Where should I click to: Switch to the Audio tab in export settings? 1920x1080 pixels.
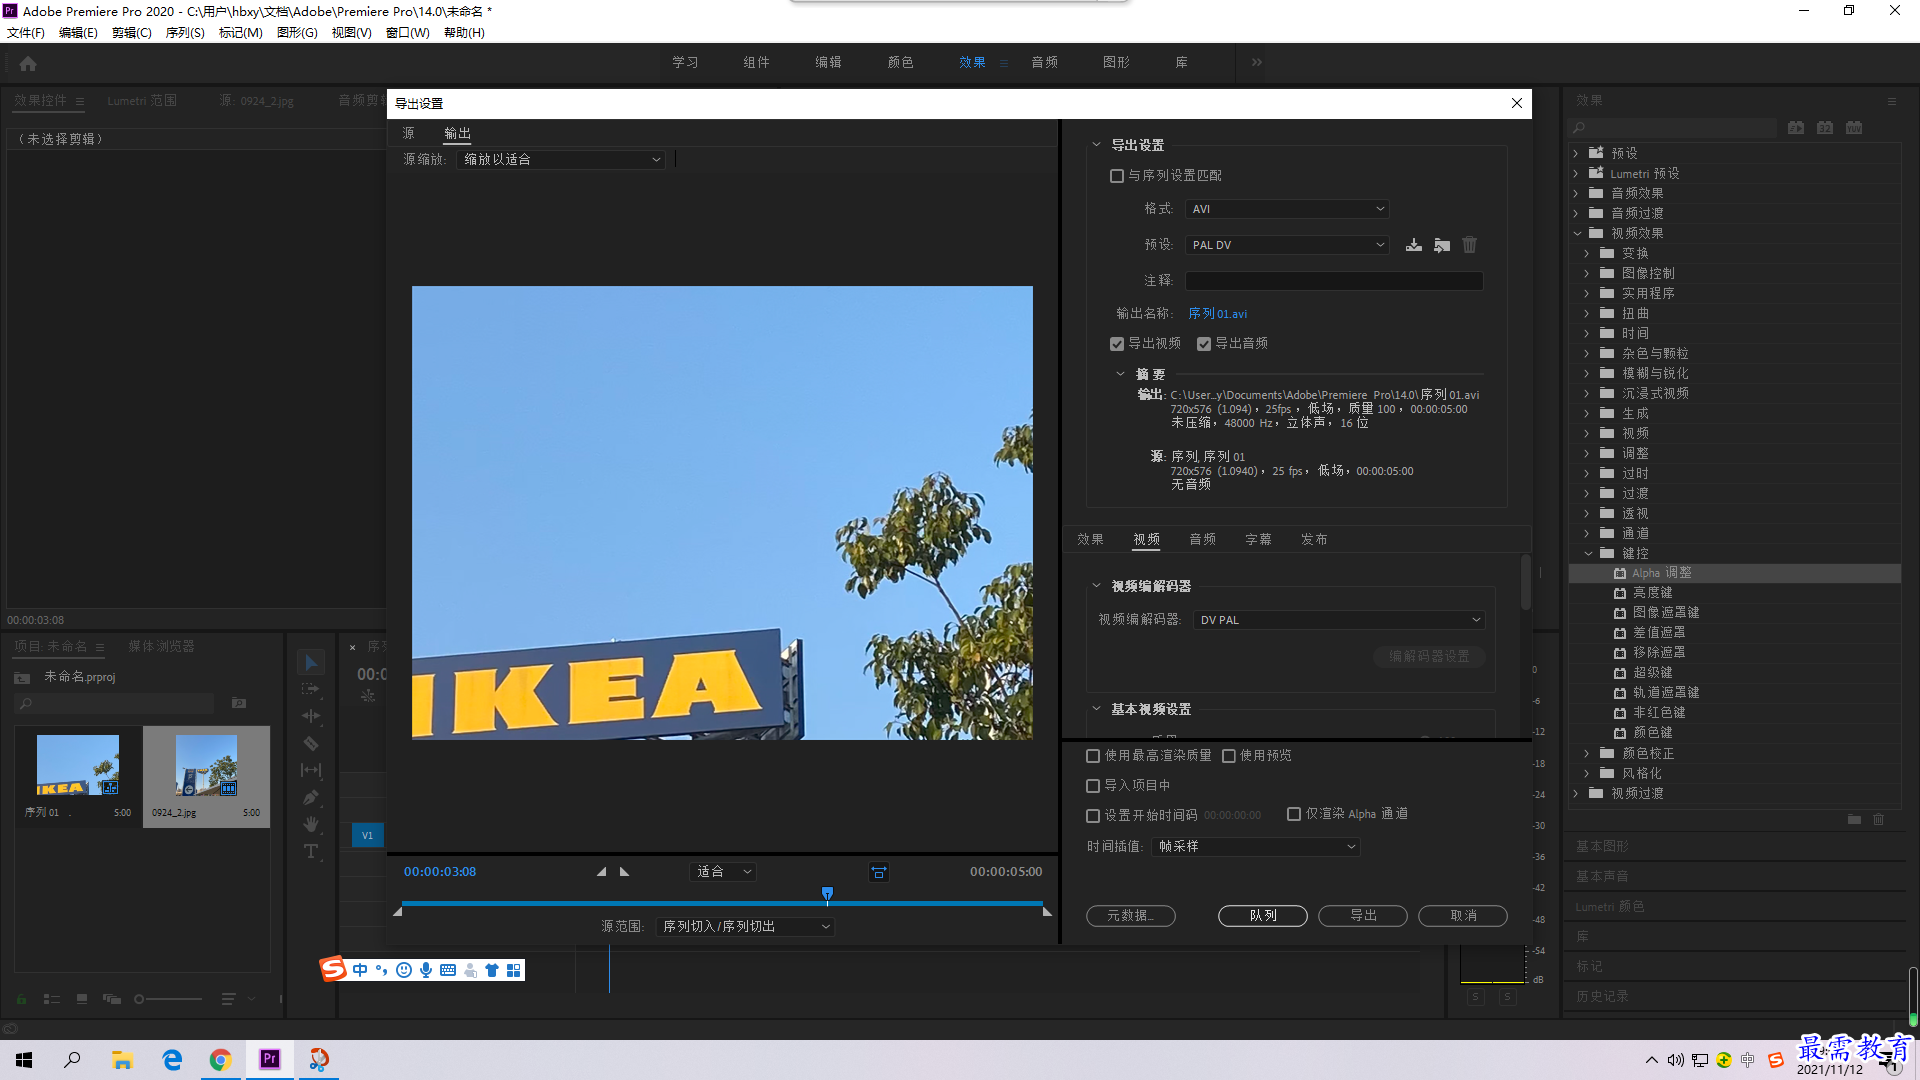pyautogui.click(x=1202, y=540)
